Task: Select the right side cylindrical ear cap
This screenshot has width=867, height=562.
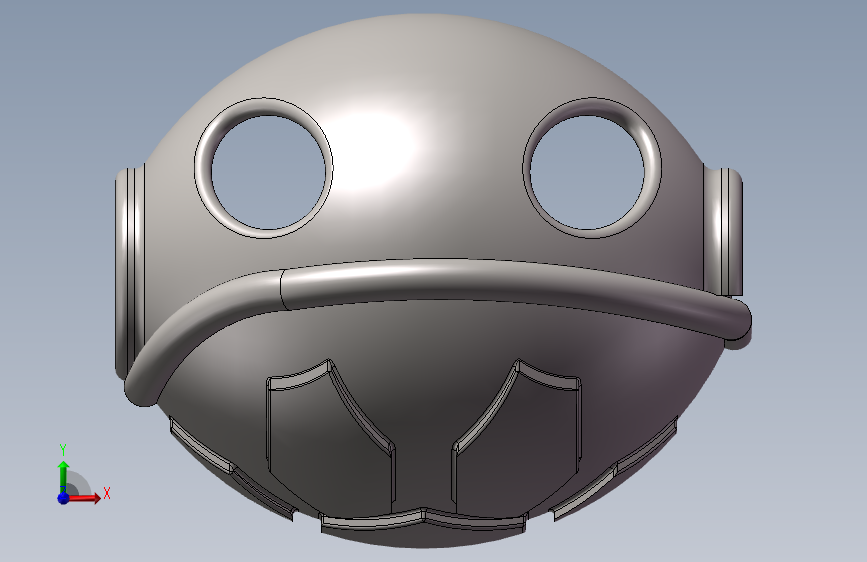Action: coord(724,232)
